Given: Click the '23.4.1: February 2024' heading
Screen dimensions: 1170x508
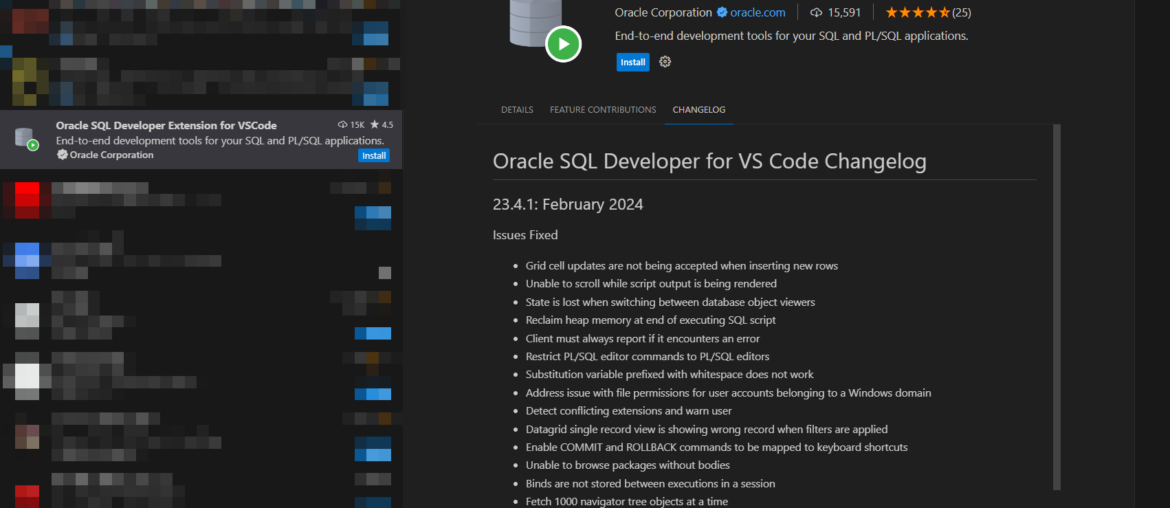Looking at the screenshot, I should coord(568,204).
